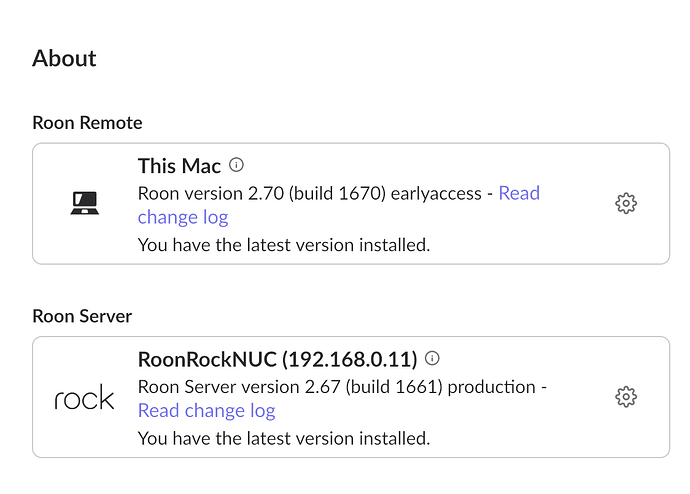This screenshot has width=690, height=494.
Task: Select the This Mac title text
Action: point(179,166)
